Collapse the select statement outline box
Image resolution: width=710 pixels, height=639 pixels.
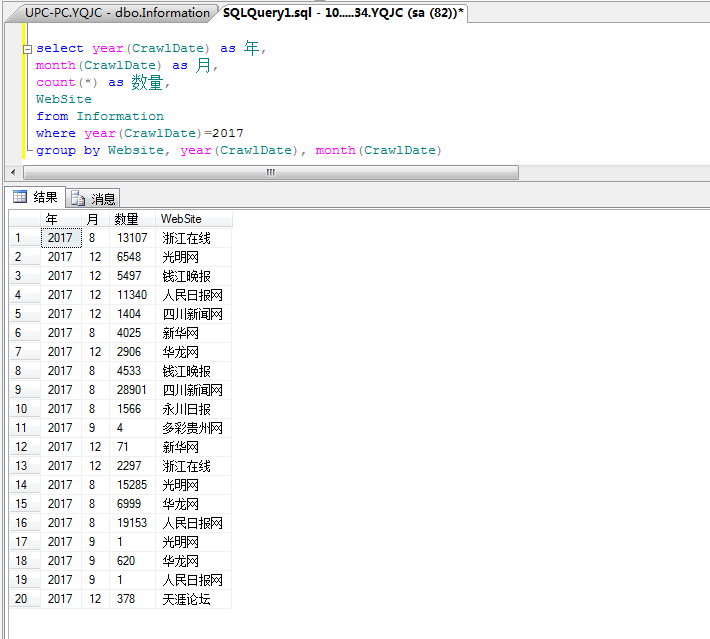[27, 49]
